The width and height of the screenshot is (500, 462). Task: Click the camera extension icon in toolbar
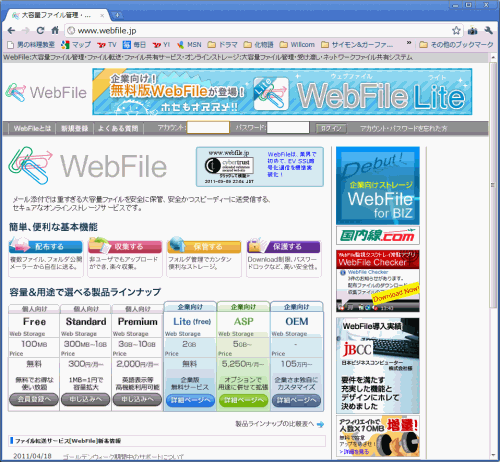(472, 31)
